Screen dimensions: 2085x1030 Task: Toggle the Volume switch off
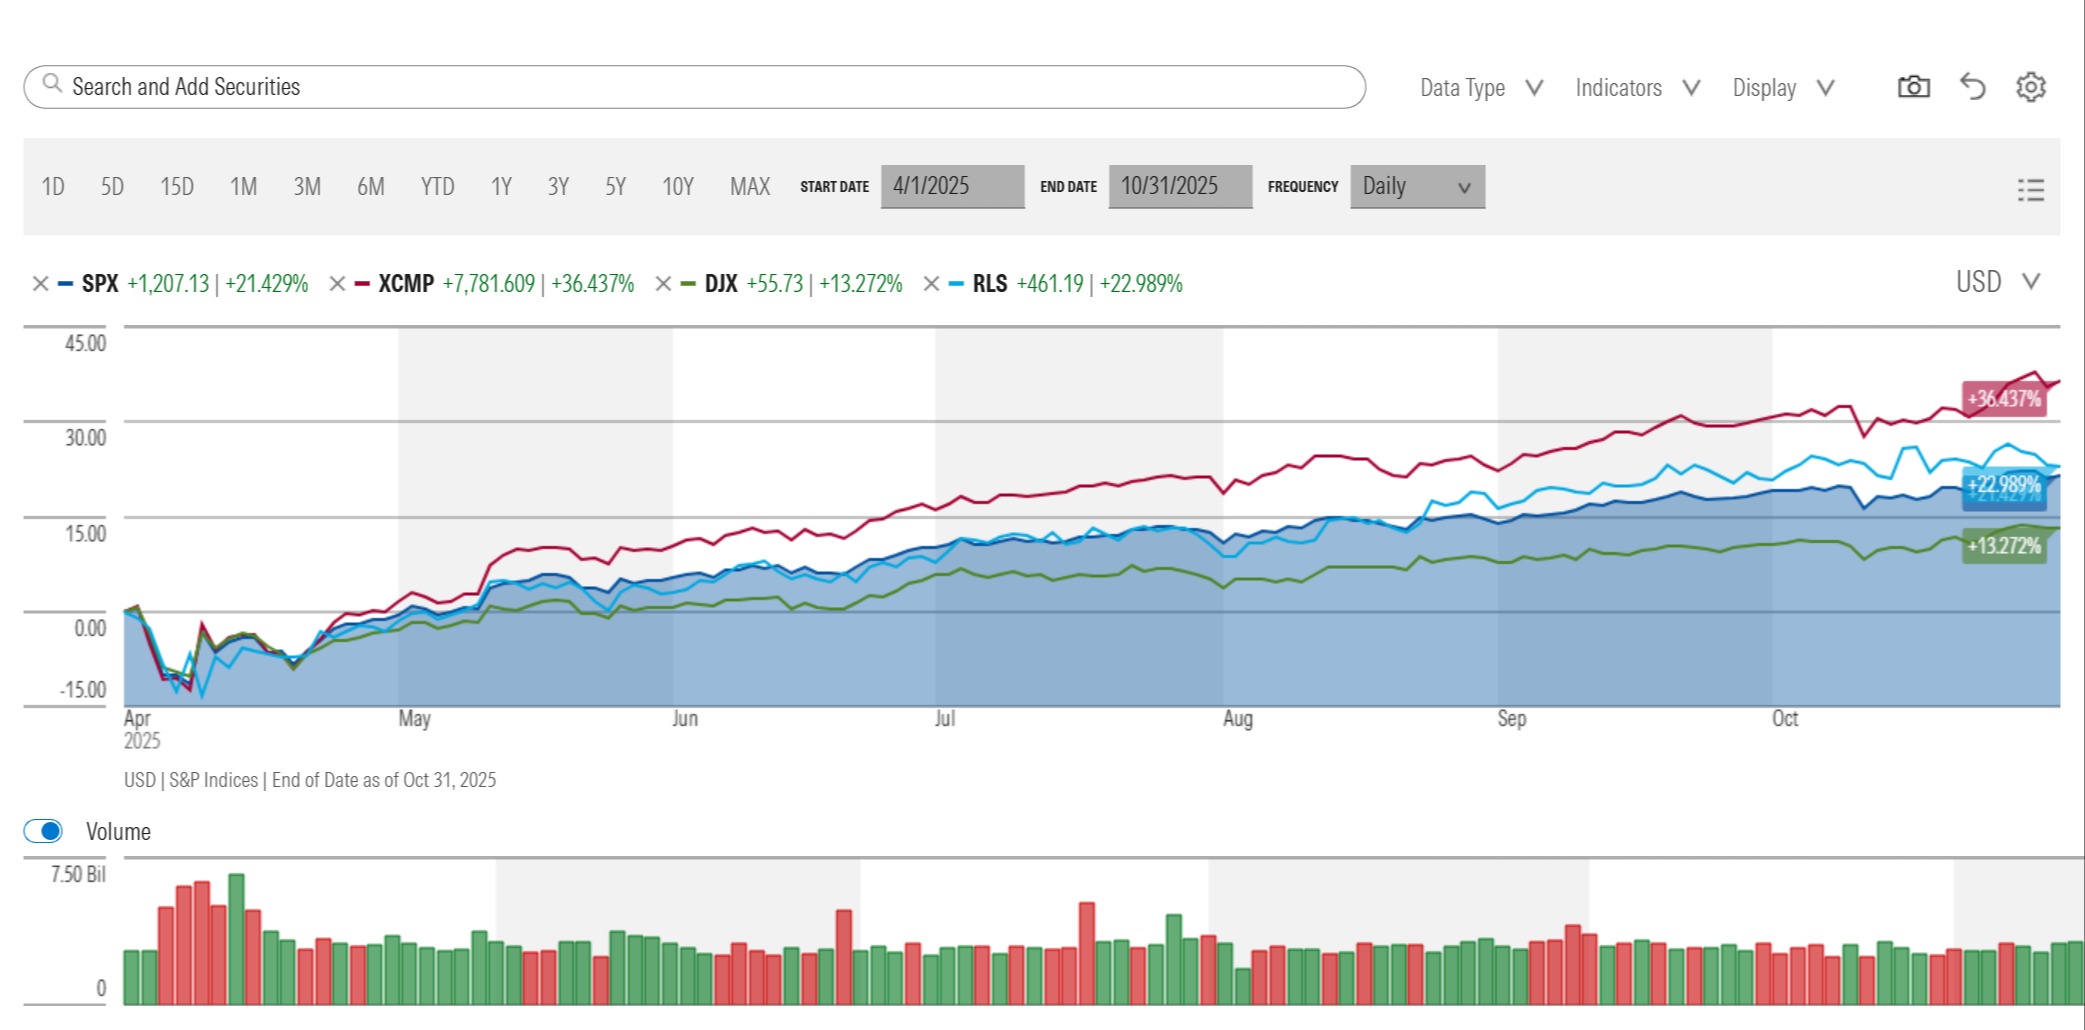point(44,831)
